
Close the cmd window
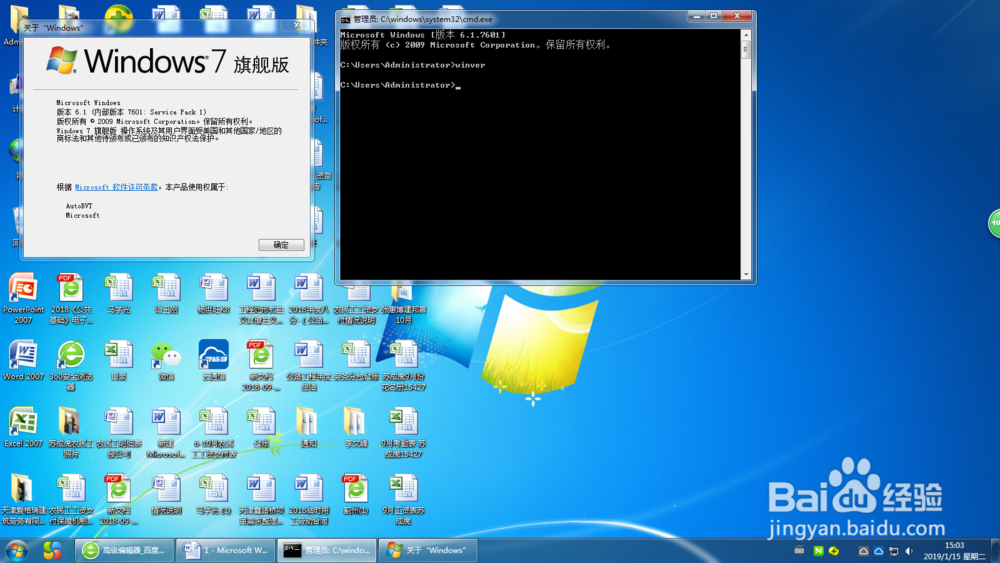tap(737, 16)
